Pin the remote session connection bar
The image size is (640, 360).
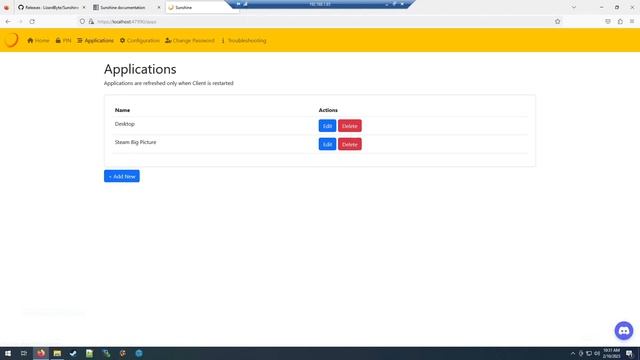(239, 4)
